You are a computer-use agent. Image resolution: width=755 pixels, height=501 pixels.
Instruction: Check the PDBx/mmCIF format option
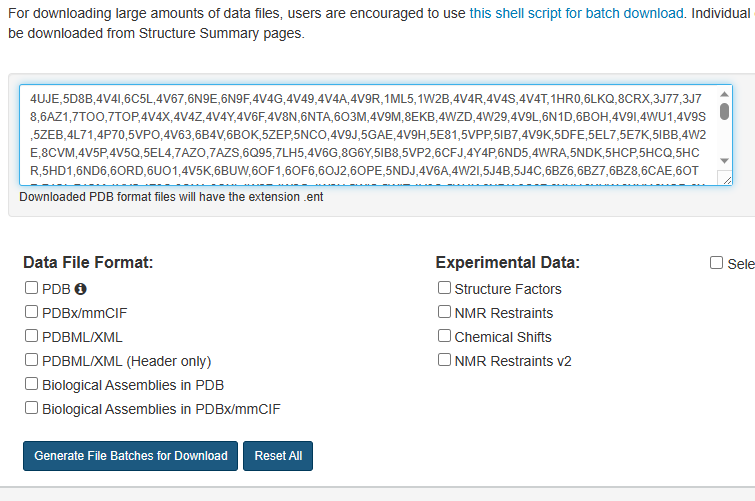coord(31,312)
